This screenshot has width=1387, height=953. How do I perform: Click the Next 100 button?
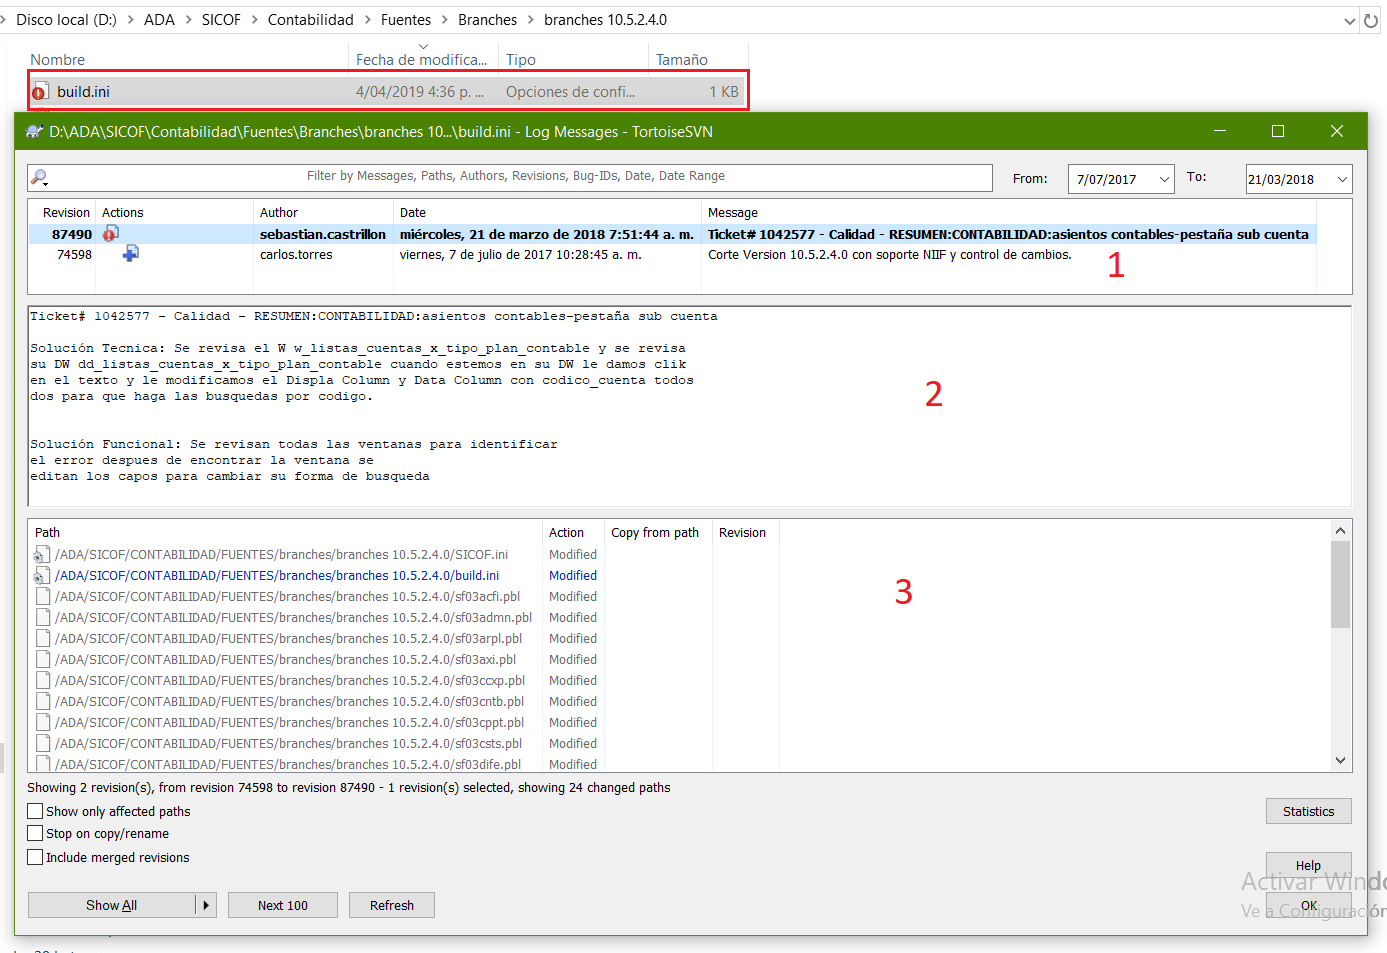tap(283, 905)
